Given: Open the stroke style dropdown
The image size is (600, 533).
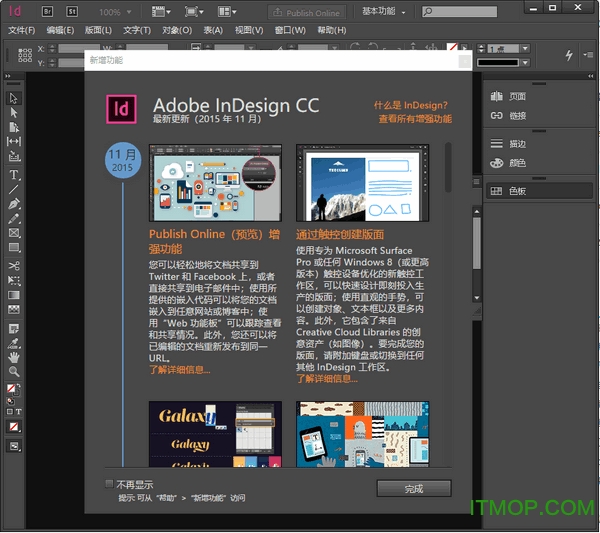Looking at the screenshot, I should click(x=525, y=62).
